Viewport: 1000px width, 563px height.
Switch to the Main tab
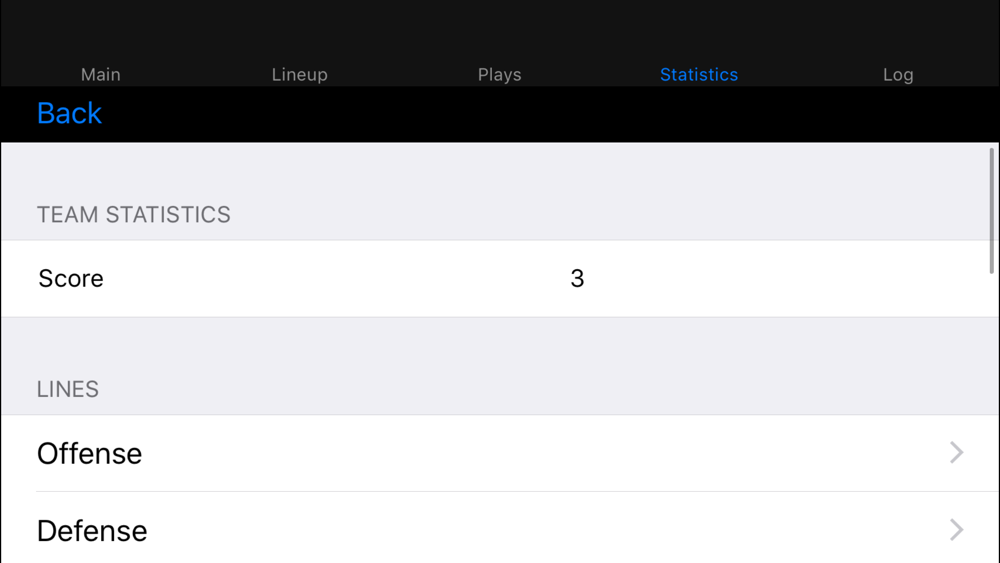[101, 75]
